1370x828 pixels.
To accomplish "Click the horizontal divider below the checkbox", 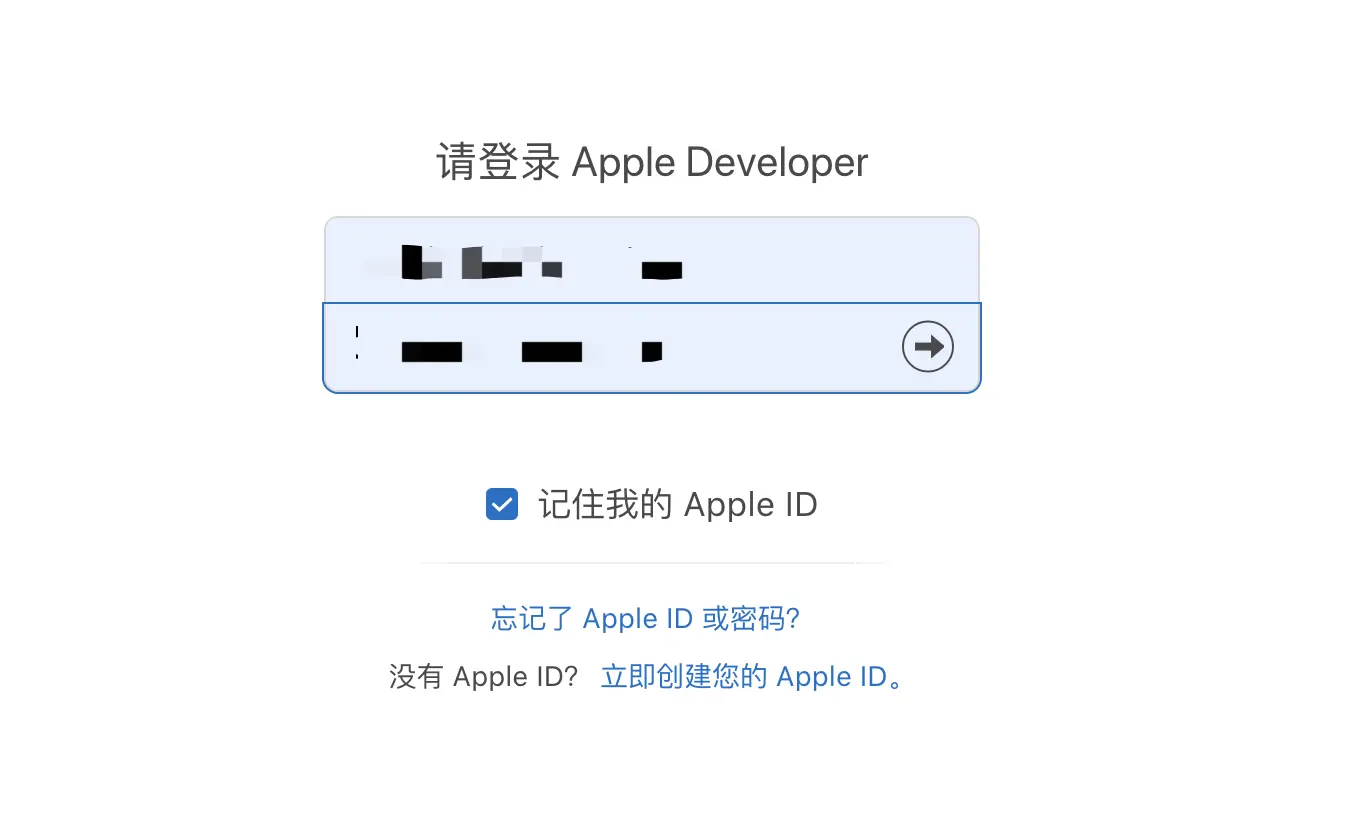I will [652, 563].
